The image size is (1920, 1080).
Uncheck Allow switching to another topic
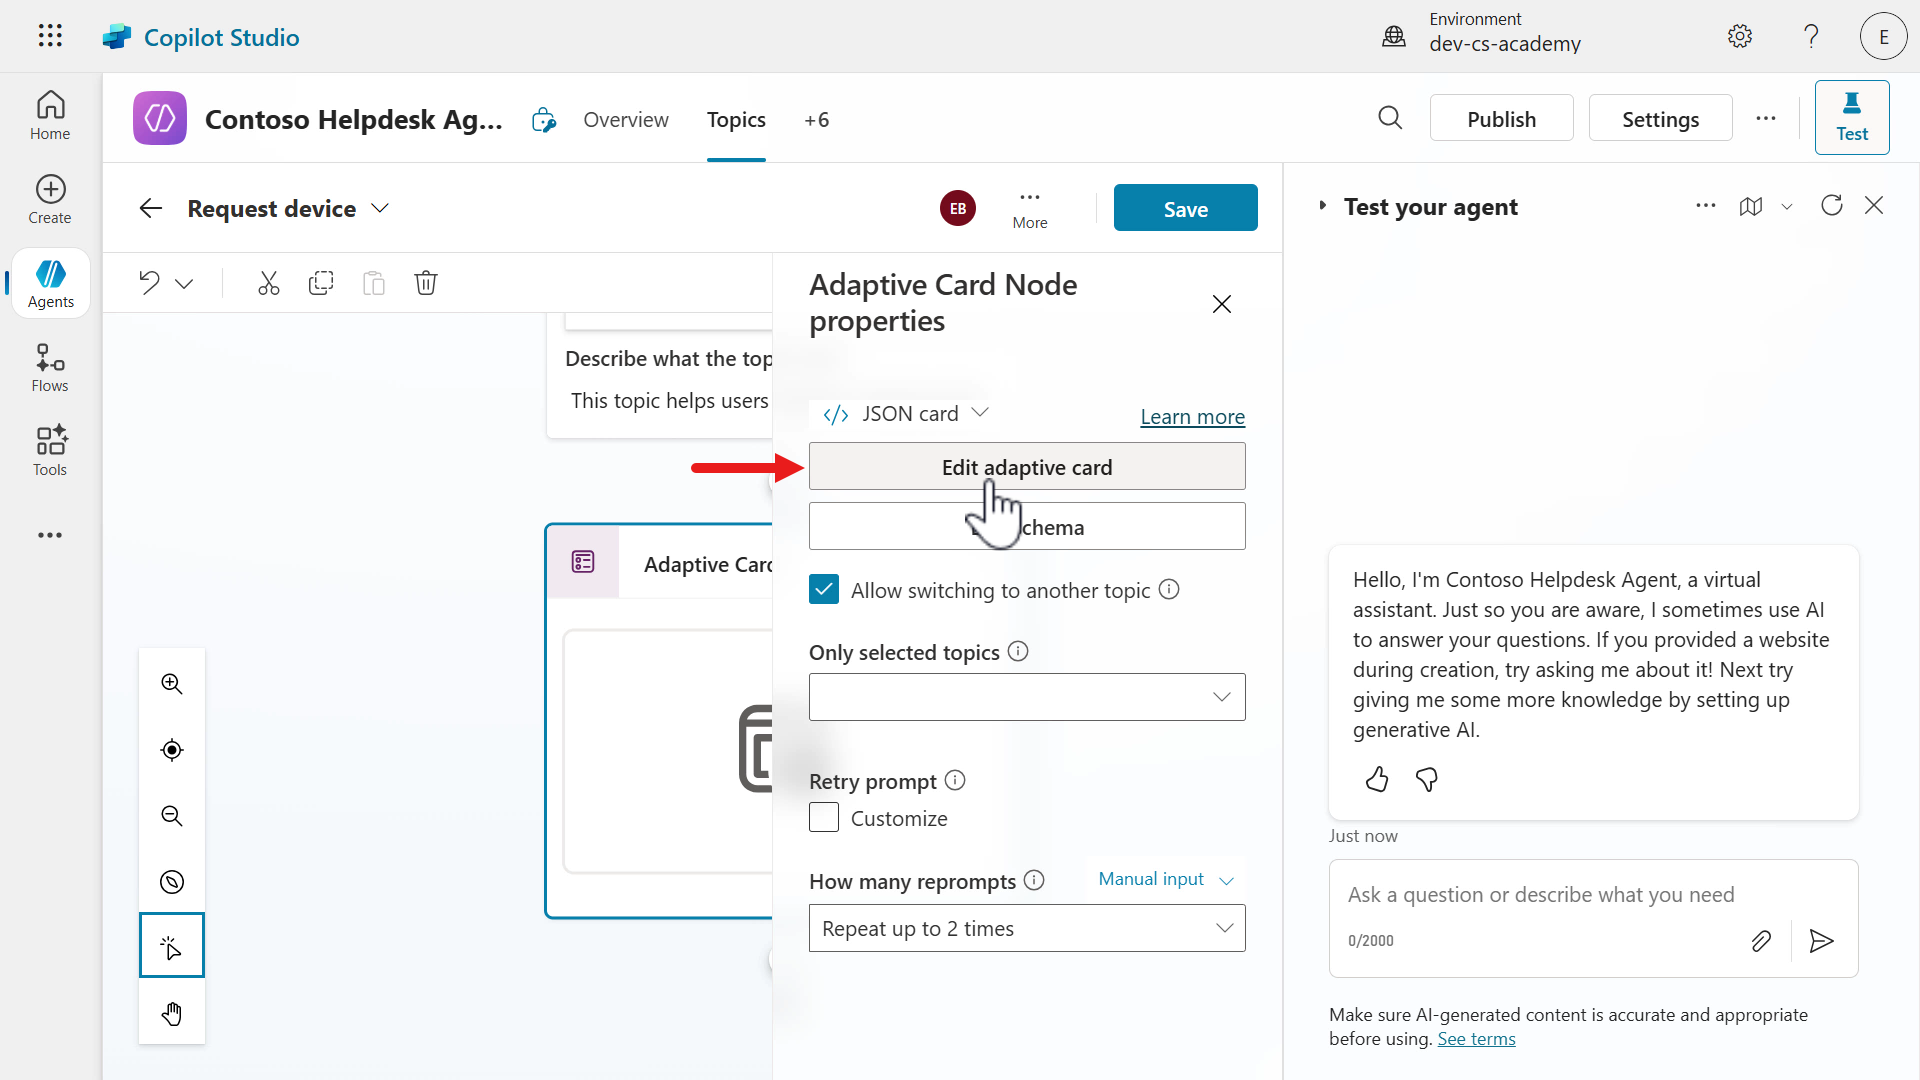(x=824, y=590)
